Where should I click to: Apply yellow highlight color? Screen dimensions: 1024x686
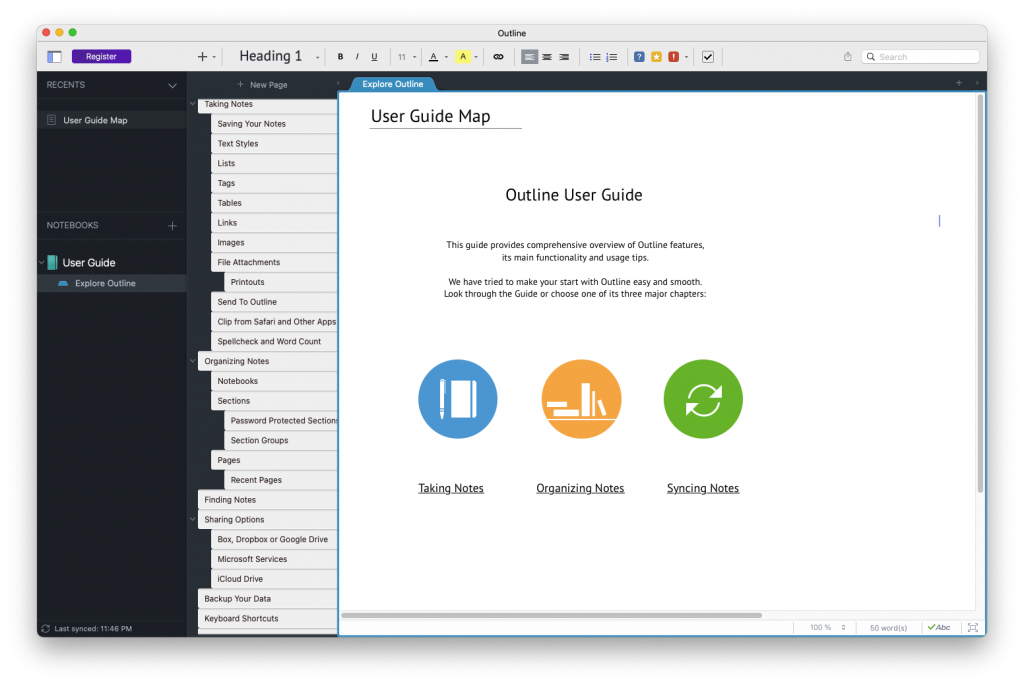(x=462, y=57)
